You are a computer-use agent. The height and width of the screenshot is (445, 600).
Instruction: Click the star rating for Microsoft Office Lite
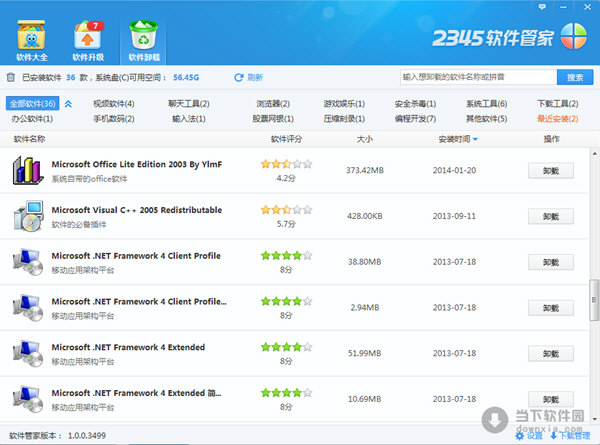pyautogui.click(x=286, y=164)
